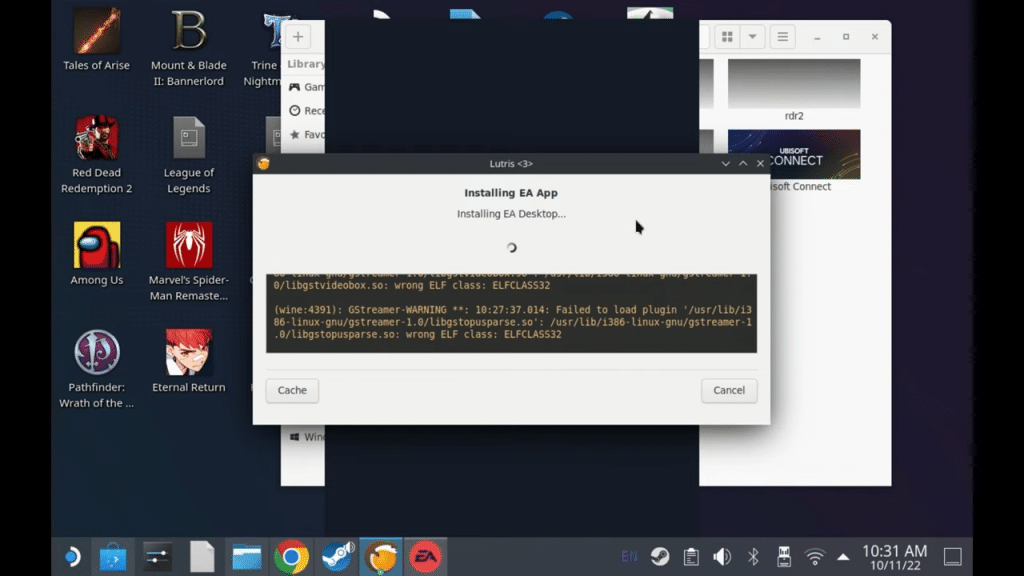Image resolution: width=1024 pixels, height=576 pixels.
Task: Open the Lutris hamburger menu
Action: coord(782,37)
